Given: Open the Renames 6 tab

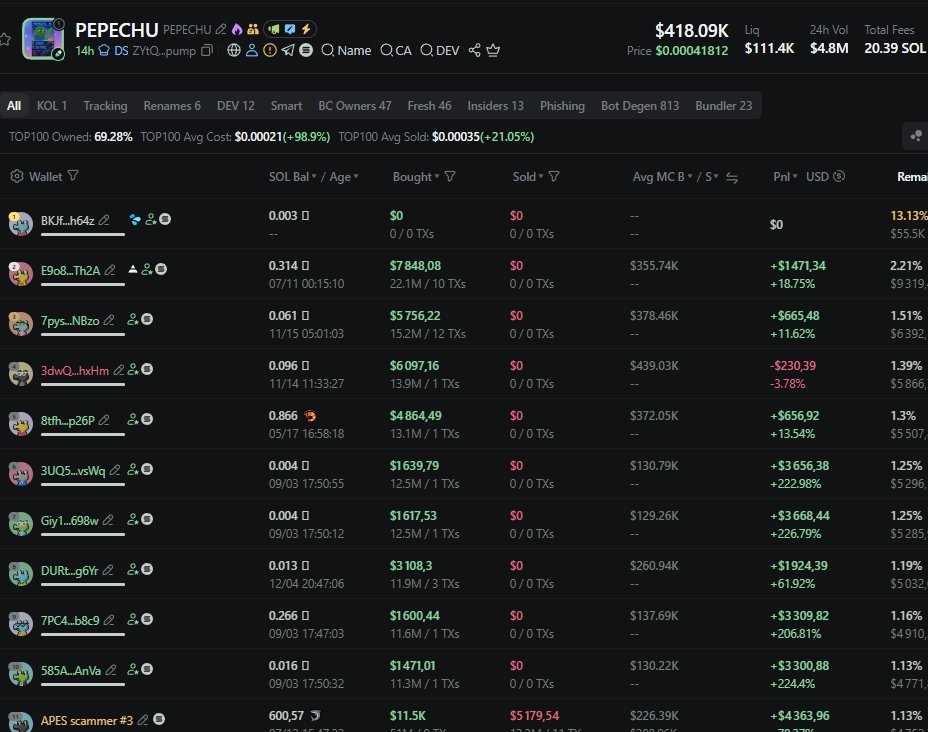Looking at the screenshot, I should (172, 106).
